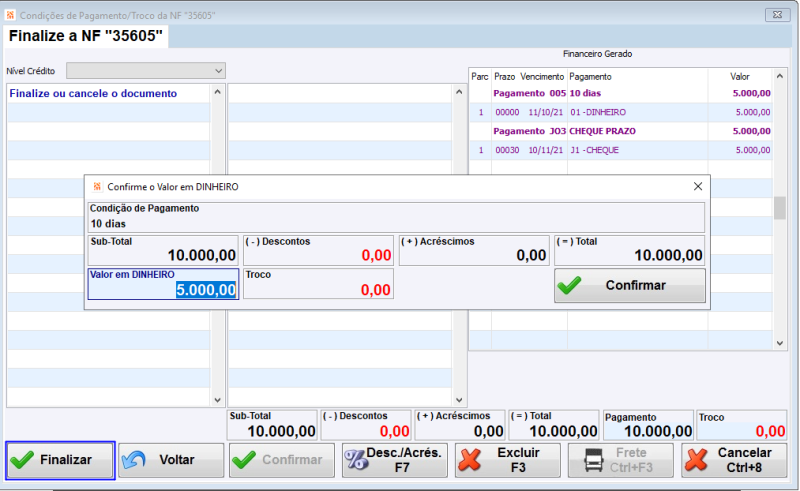Click the bottom Troco value 0,00
Viewport: 800px width, 491px height.
click(x=770, y=431)
